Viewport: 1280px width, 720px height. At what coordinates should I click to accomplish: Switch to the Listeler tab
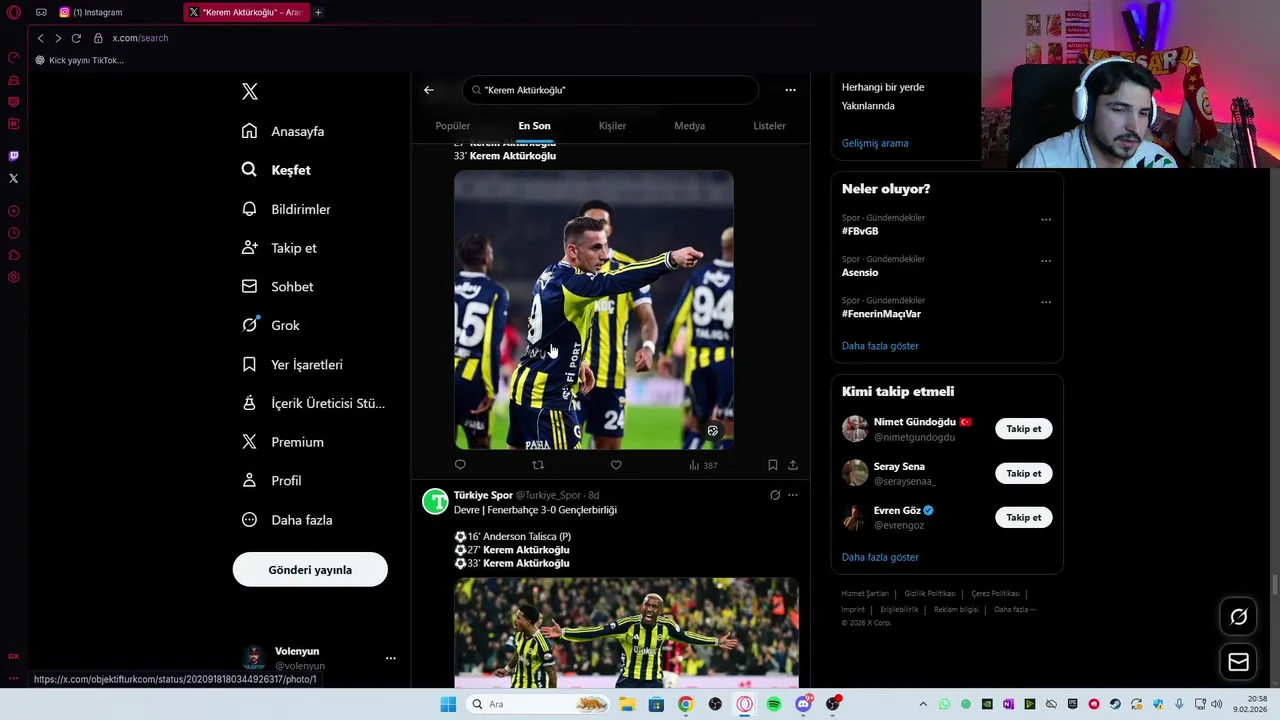point(769,126)
